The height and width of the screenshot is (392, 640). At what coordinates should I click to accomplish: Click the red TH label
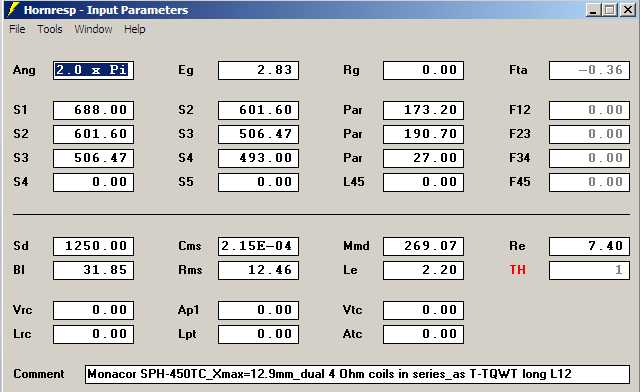518,270
